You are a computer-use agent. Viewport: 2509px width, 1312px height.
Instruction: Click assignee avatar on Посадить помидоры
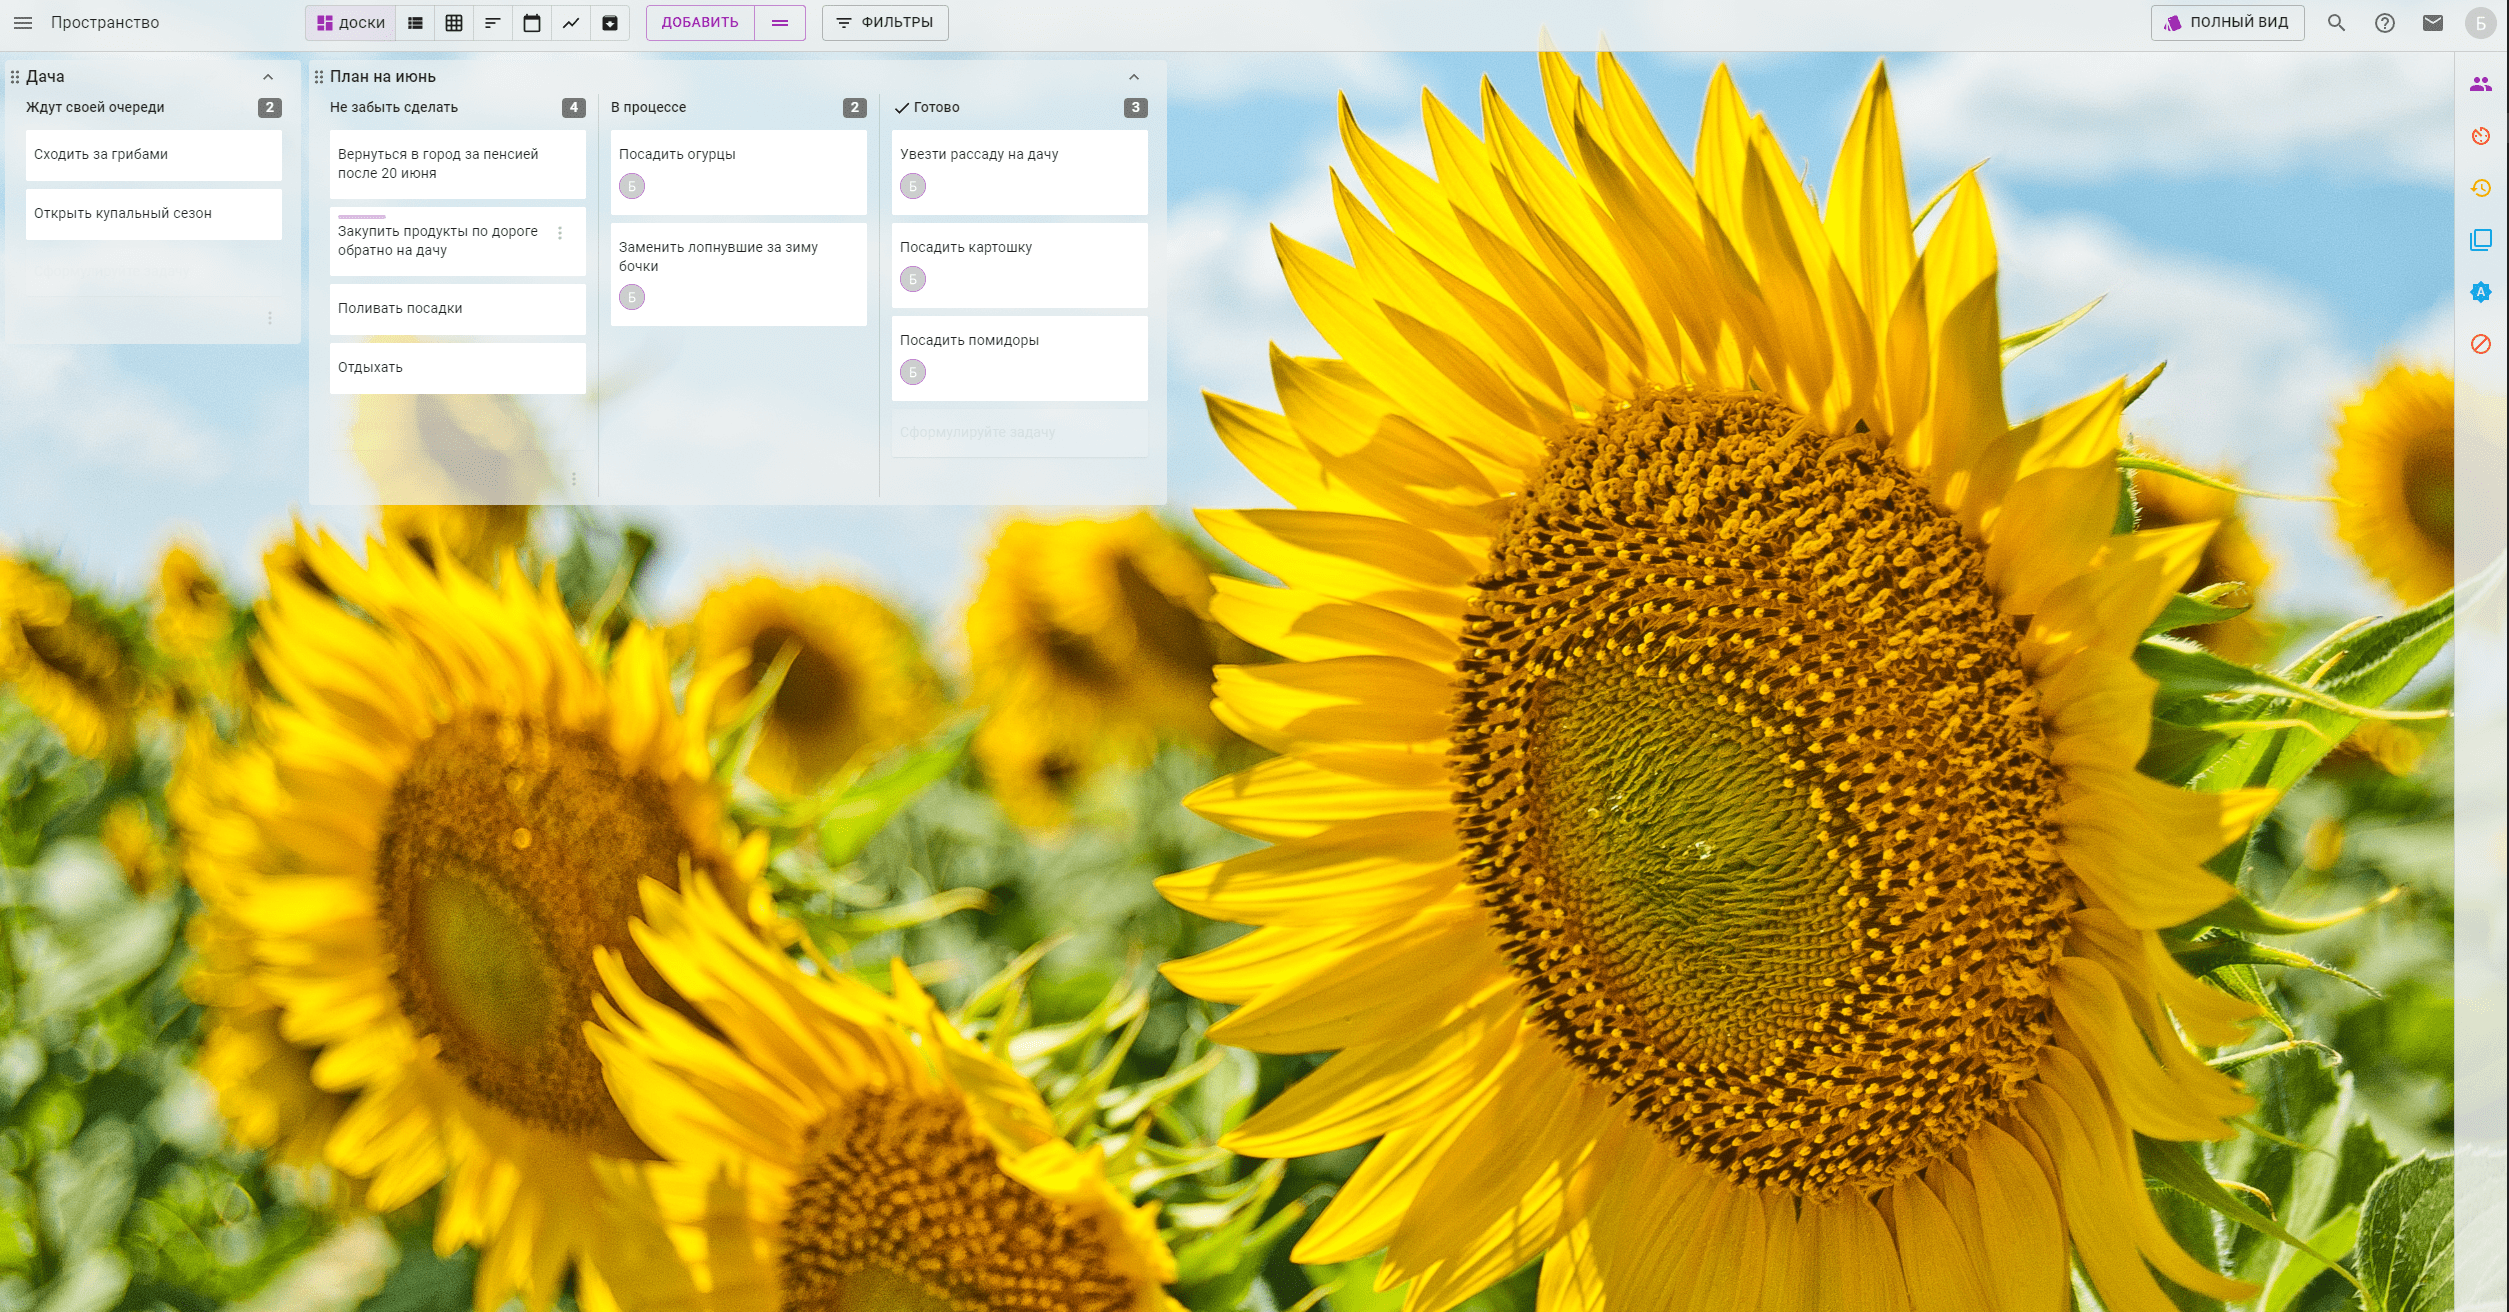click(913, 372)
